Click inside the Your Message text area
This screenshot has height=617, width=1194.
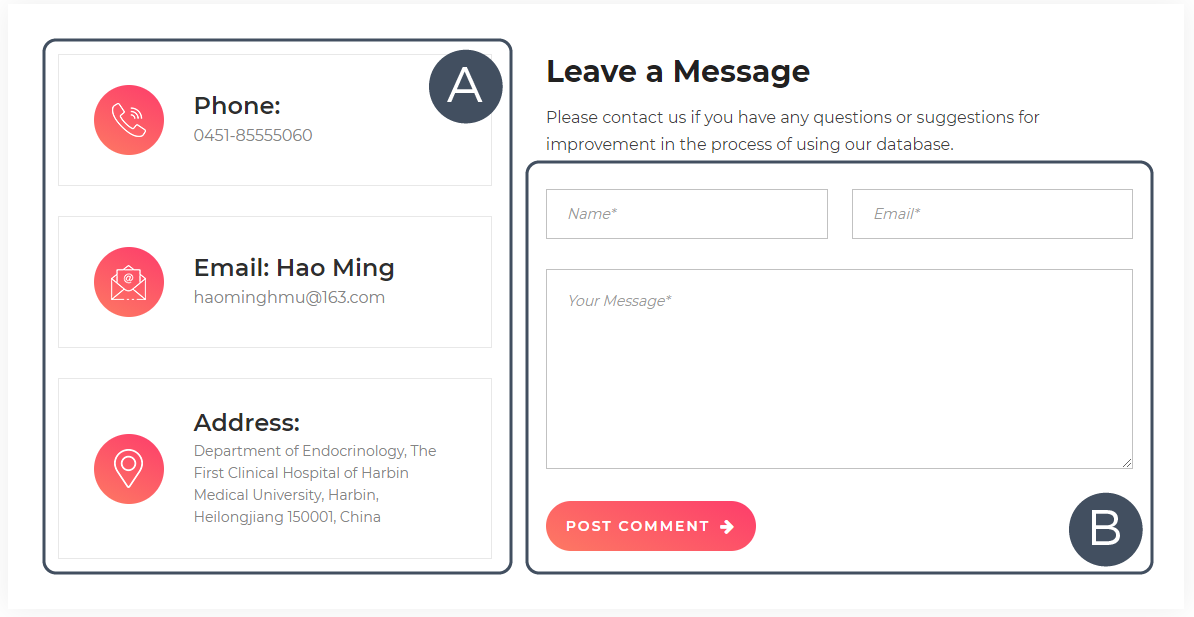tap(839, 369)
